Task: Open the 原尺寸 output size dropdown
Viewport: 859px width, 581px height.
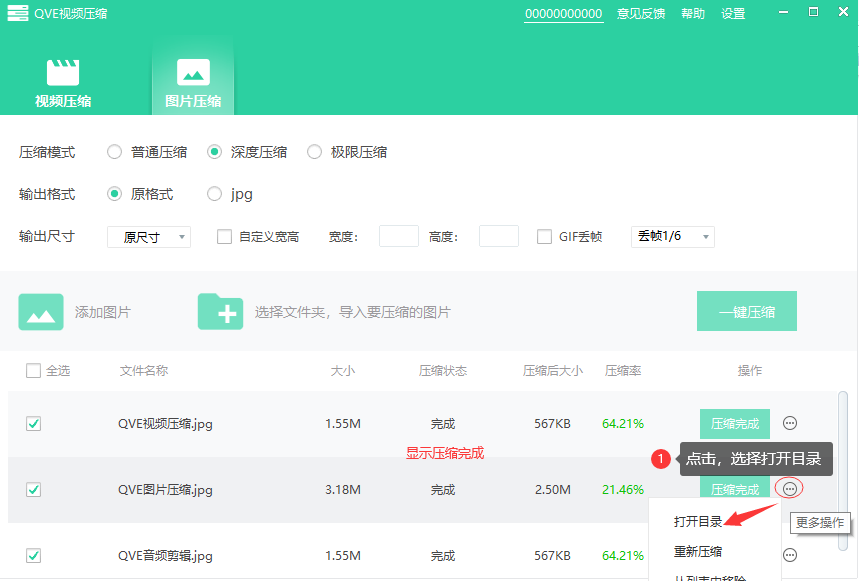Action: [149, 237]
